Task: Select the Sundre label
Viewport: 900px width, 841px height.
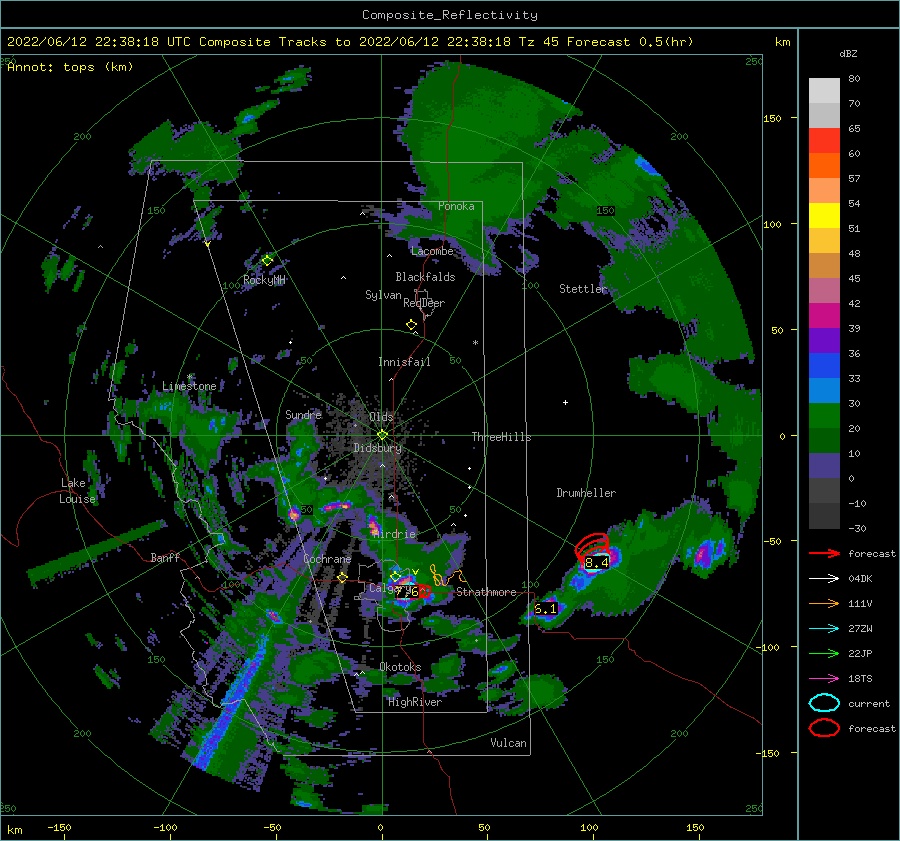Action: click(x=304, y=414)
